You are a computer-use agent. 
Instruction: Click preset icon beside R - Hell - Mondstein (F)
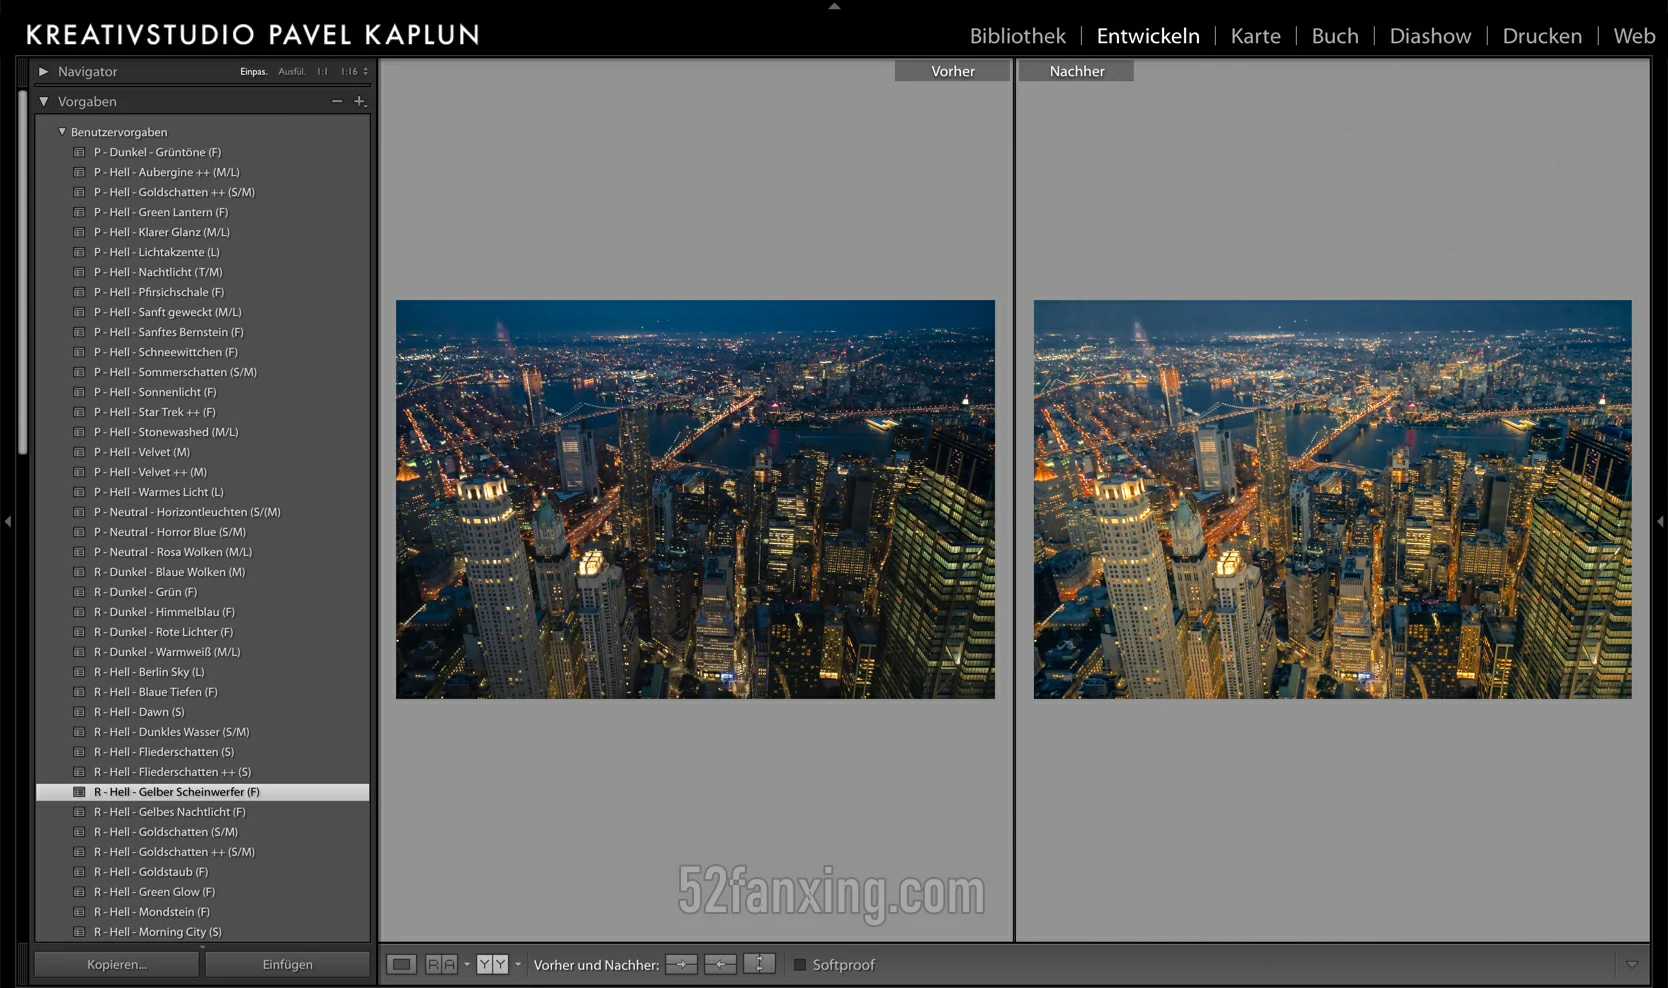(x=79, y=912)
